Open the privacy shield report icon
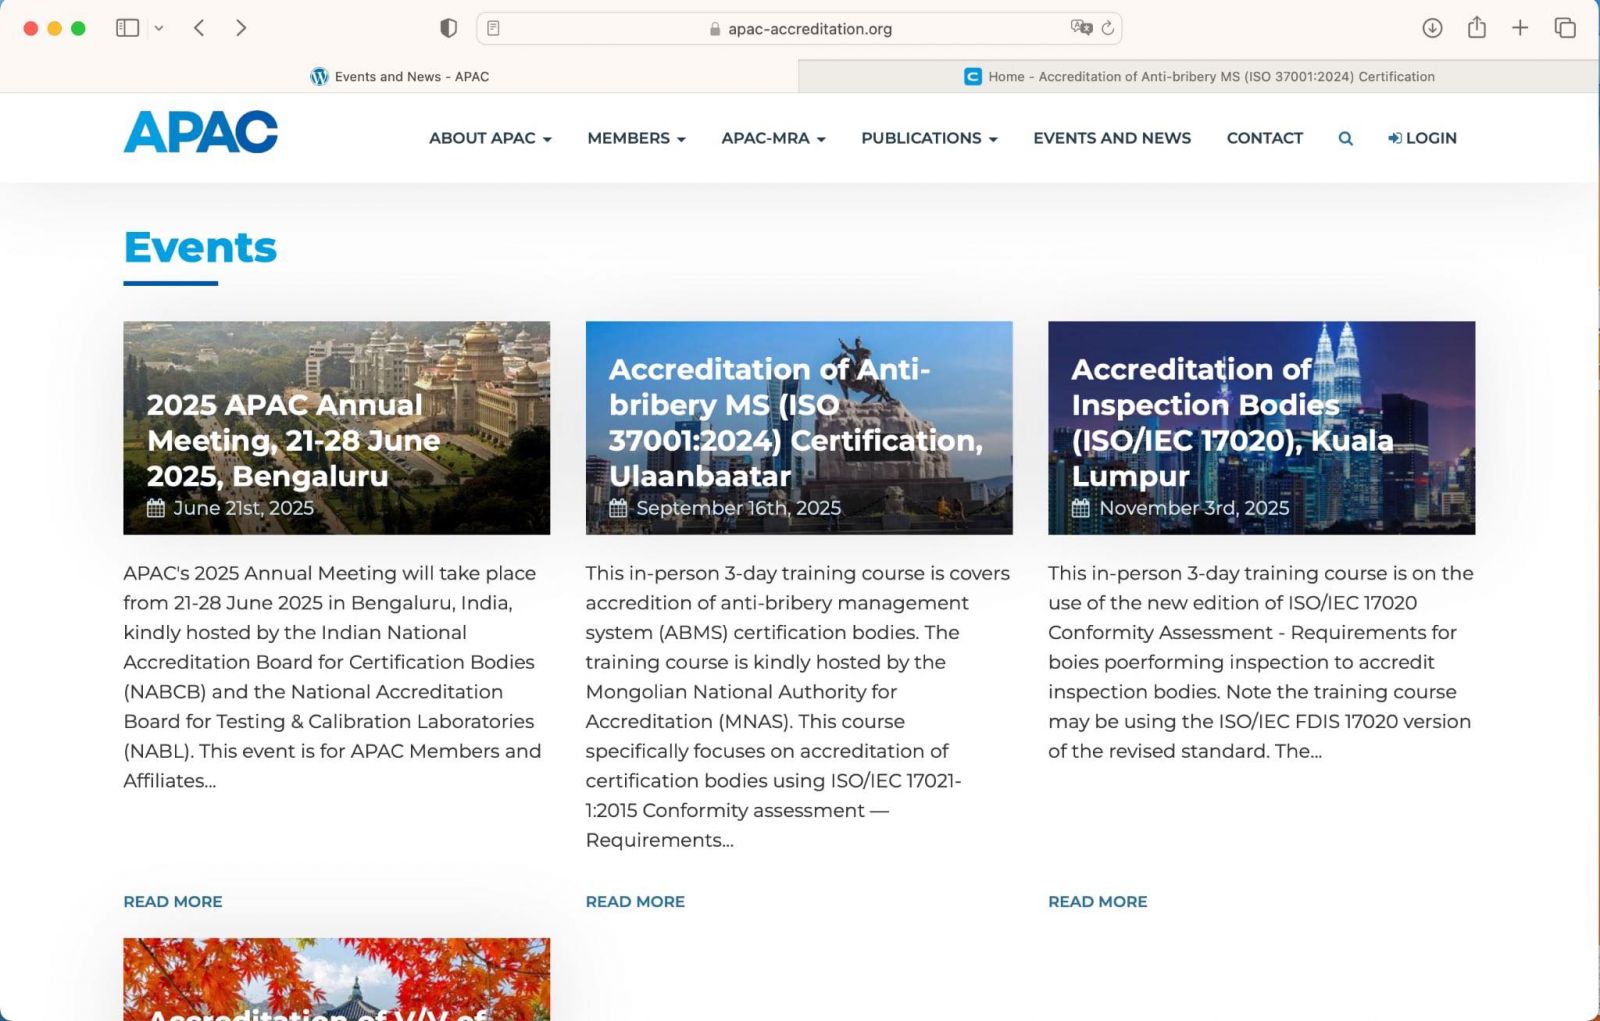 (x=448, y=28)
